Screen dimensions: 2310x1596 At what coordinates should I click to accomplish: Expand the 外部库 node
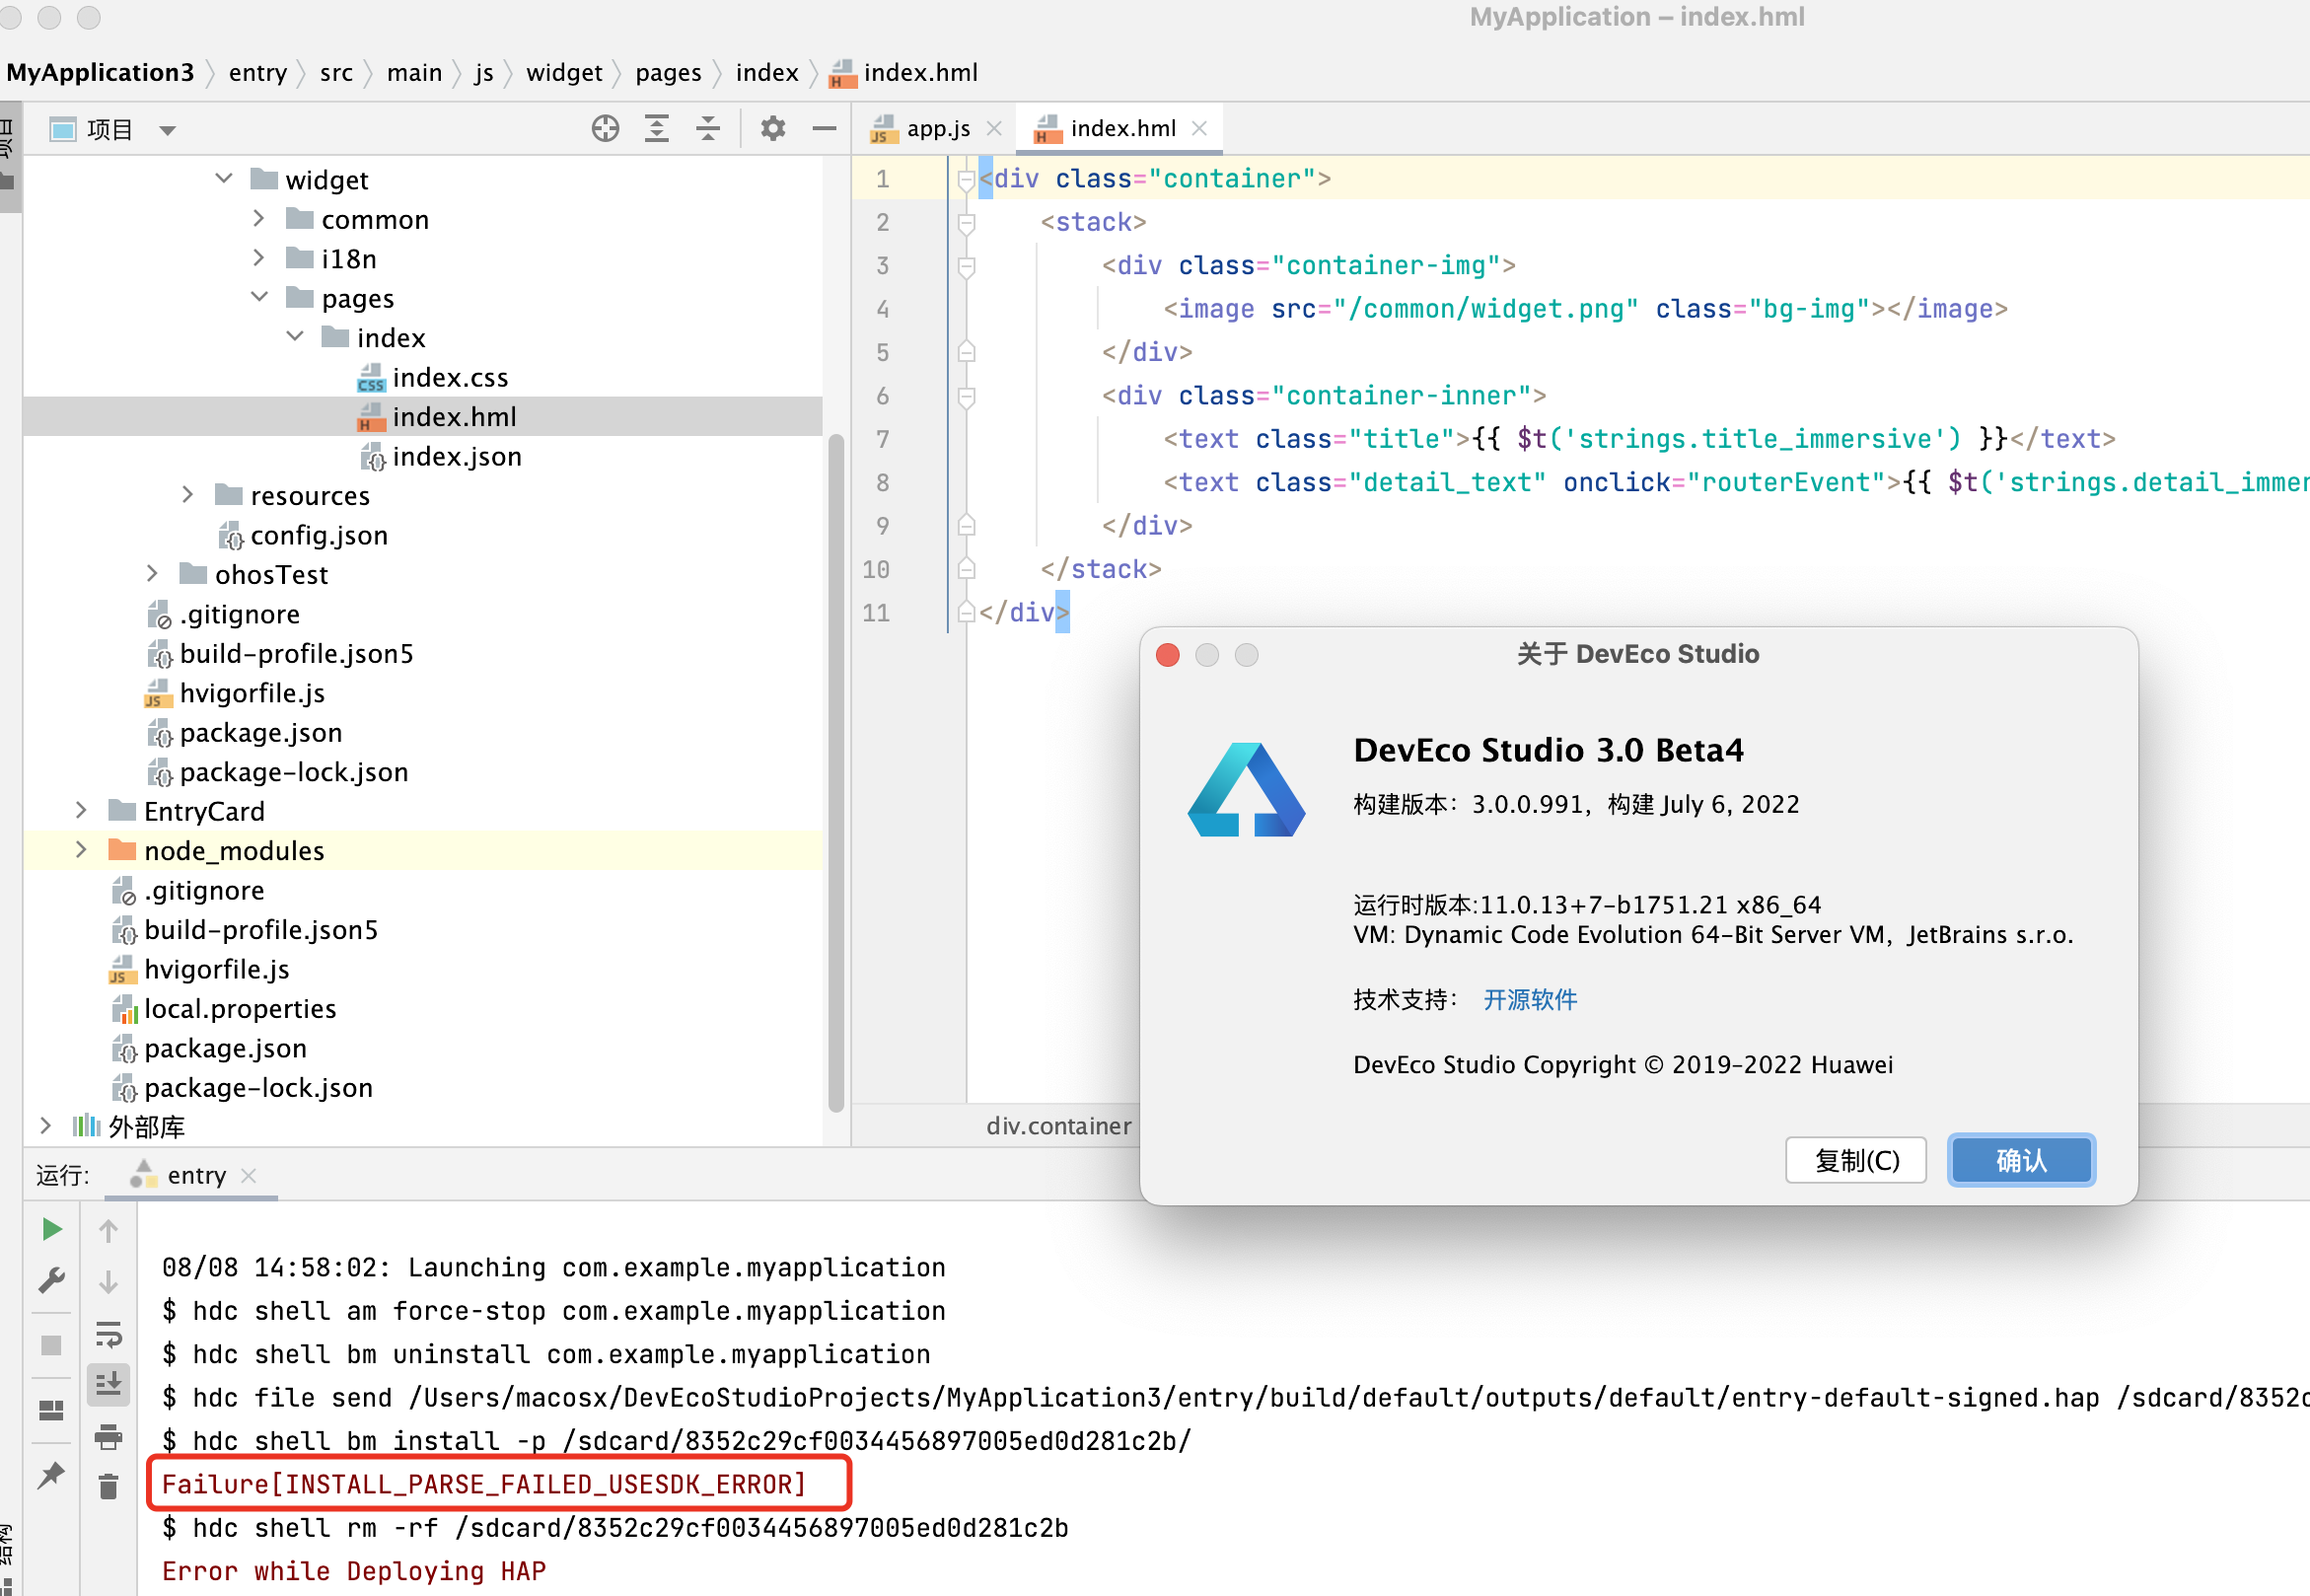[46, 1126]
